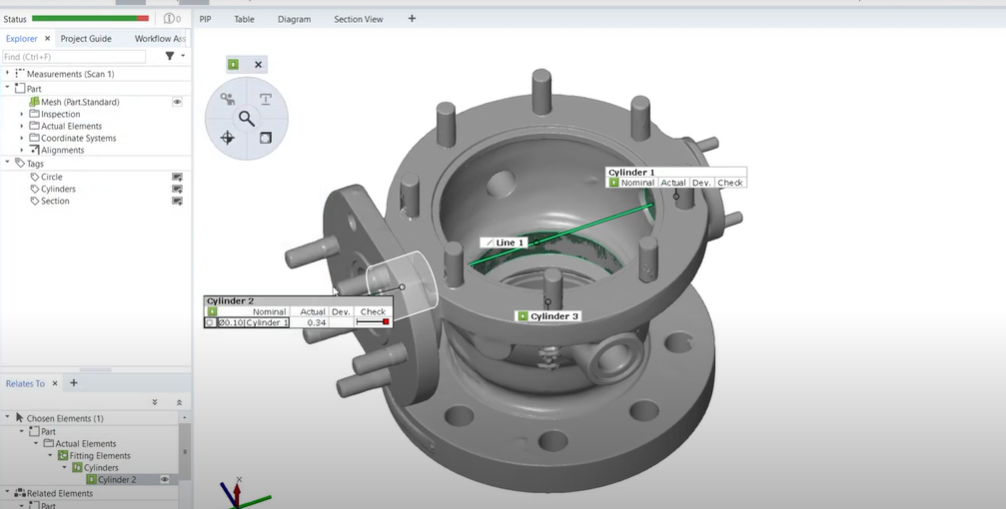Image resolution: width=1006 pixels, height=509 pixels.
Task: Close the floating radial menu toolbar
Action: pyautogui.click(x=258, y=64)
